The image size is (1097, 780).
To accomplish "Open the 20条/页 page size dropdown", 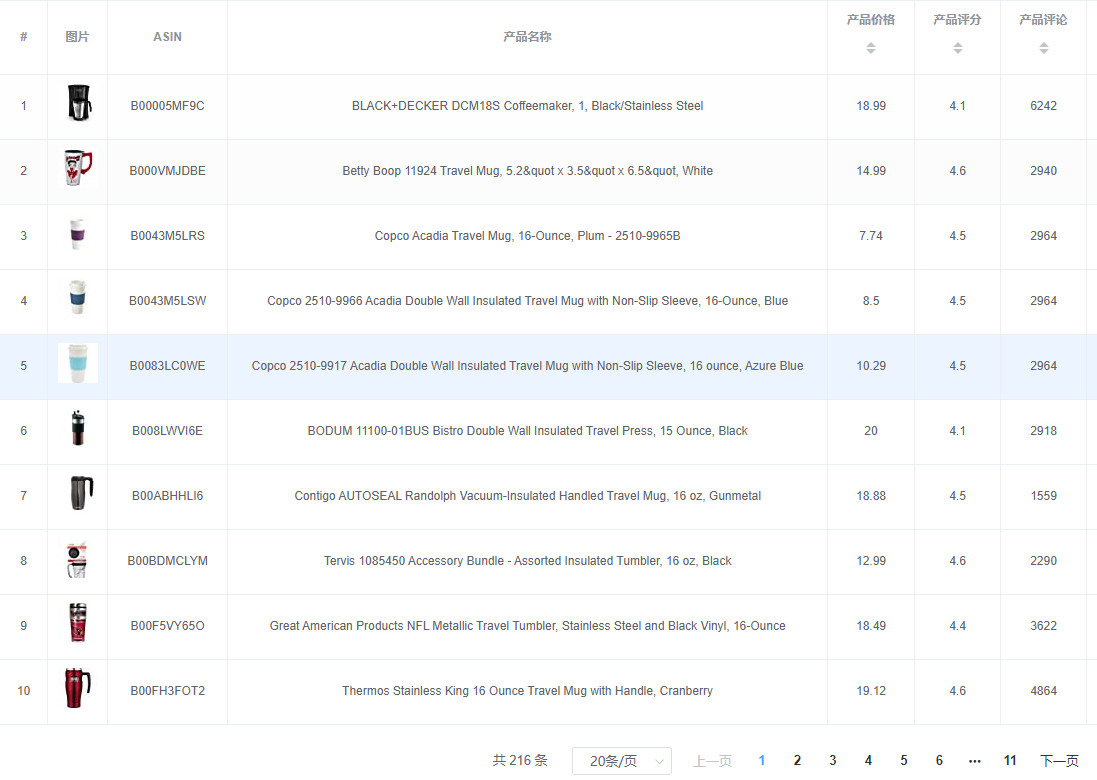I will [622, 761].
